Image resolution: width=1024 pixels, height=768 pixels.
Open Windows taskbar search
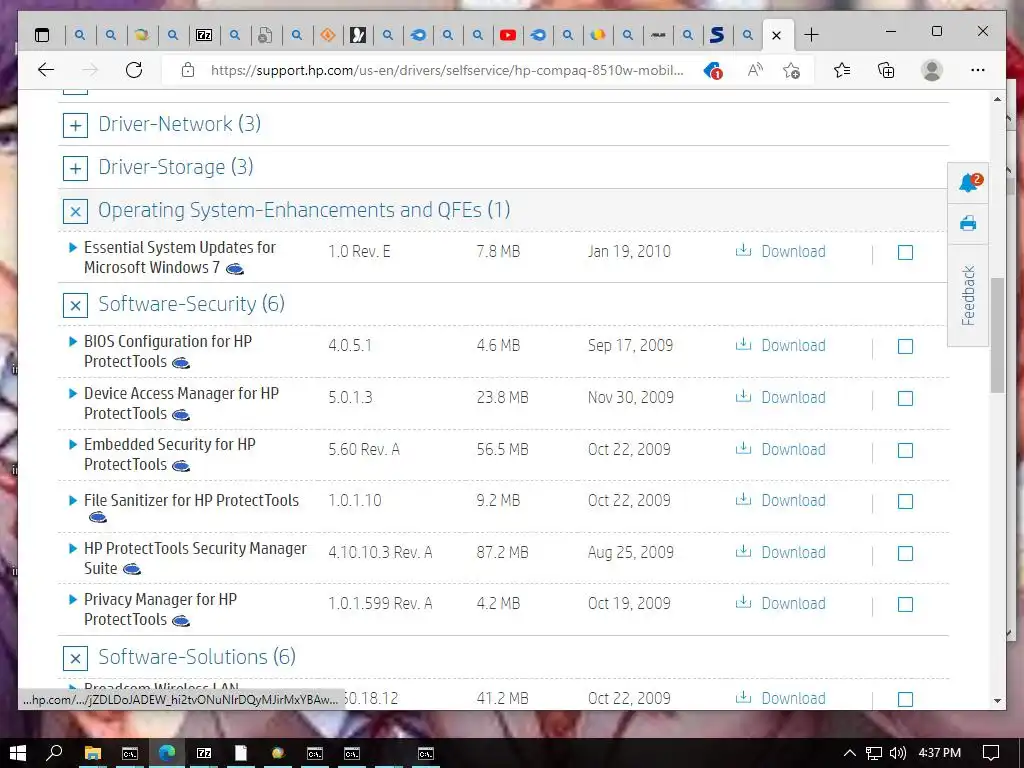coord(55,753)
